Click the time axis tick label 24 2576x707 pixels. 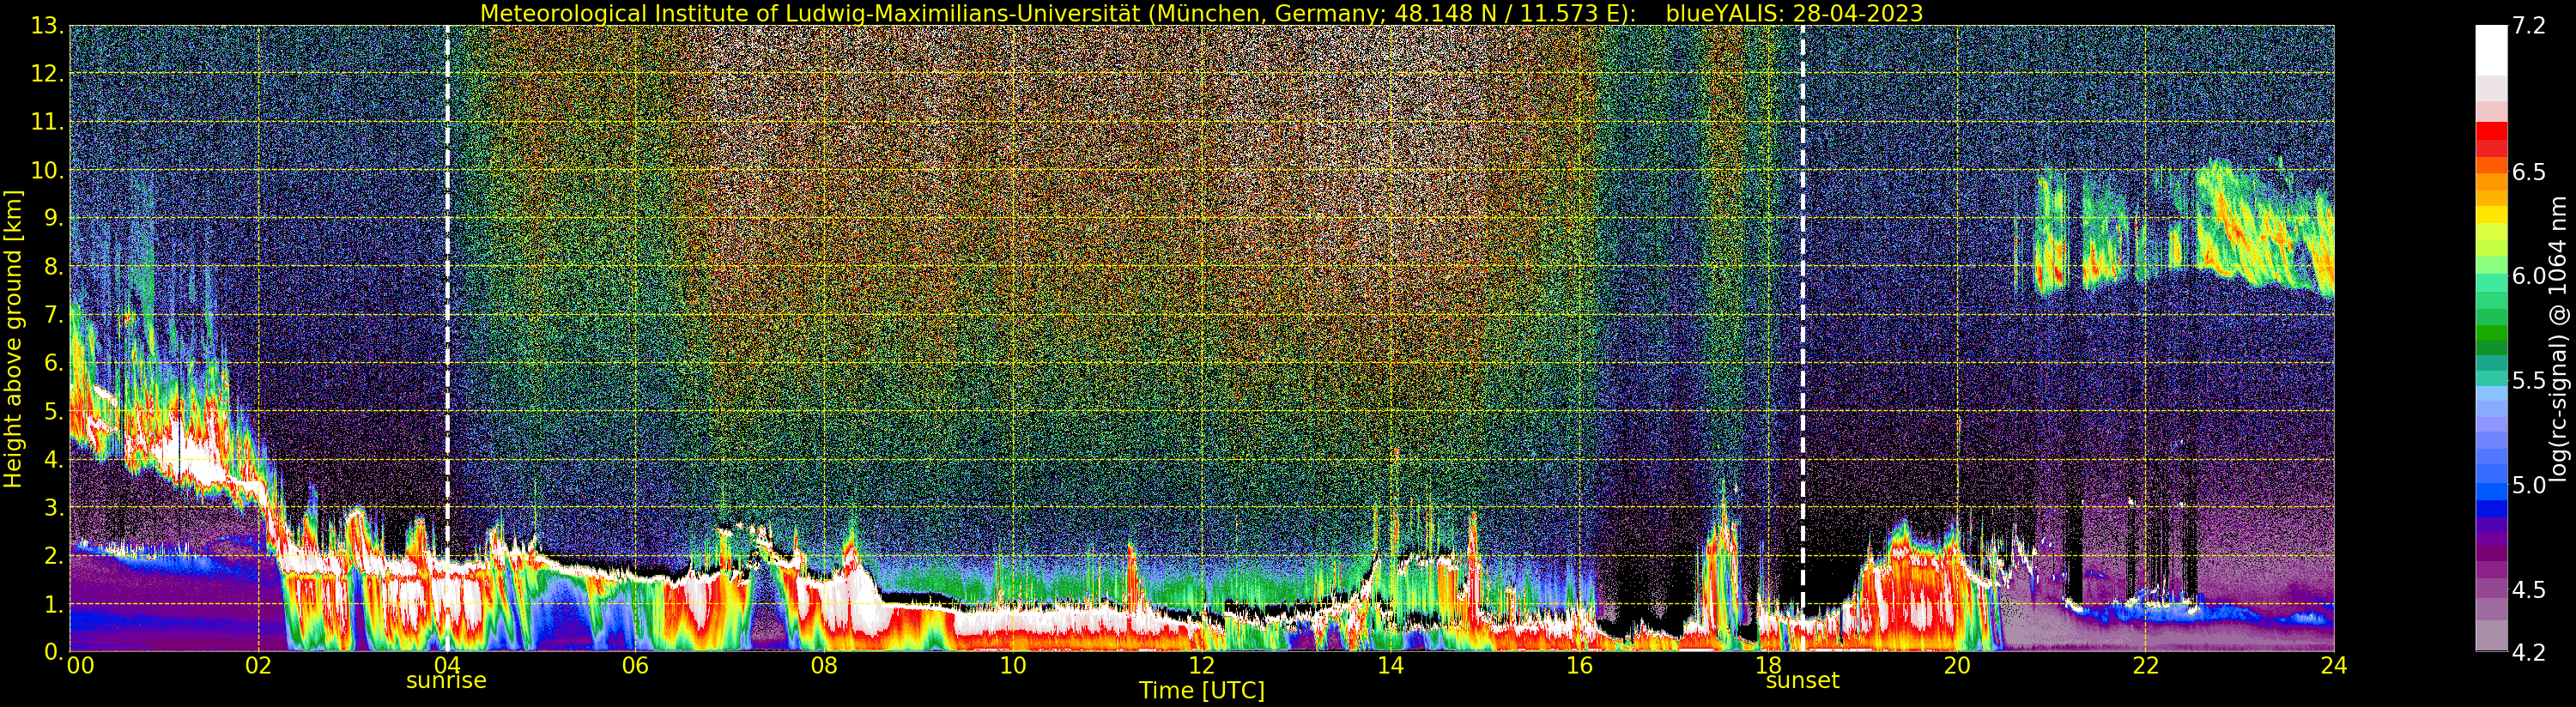pyautogui.click(x=2334, y=666)
